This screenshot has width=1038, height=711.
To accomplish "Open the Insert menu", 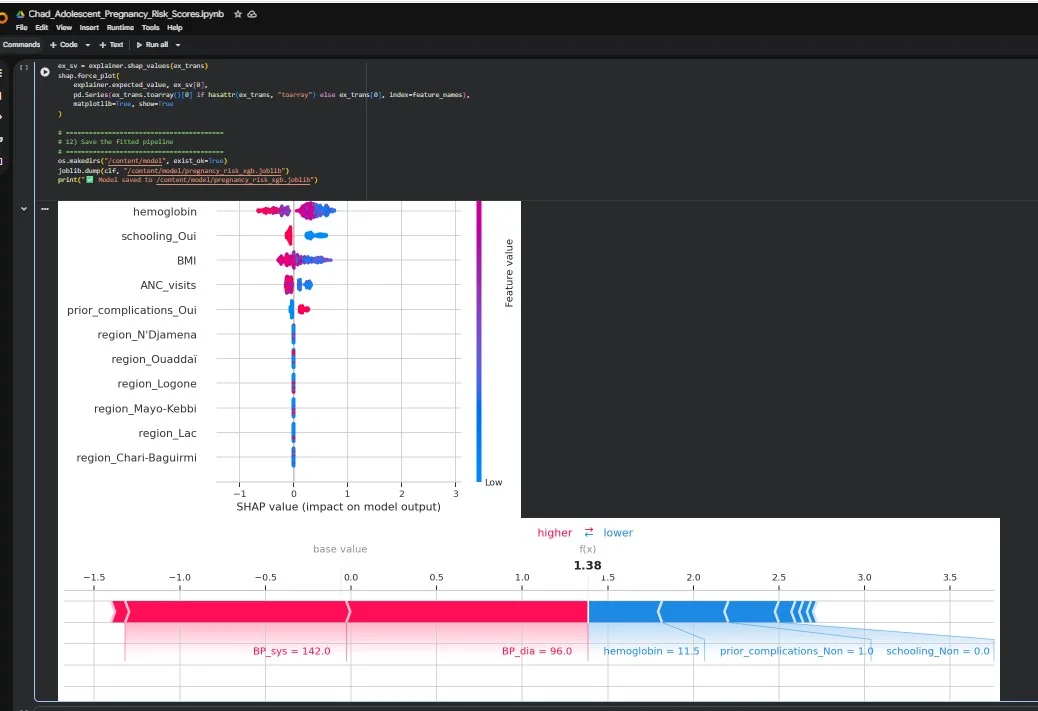I will pos(89,28).
